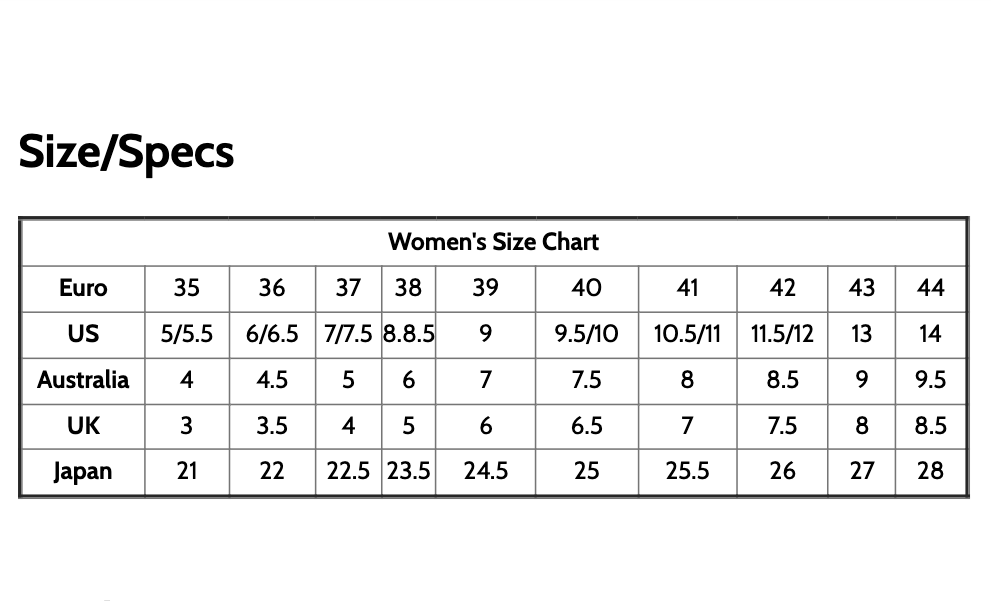Select the Japan row label

83,471
